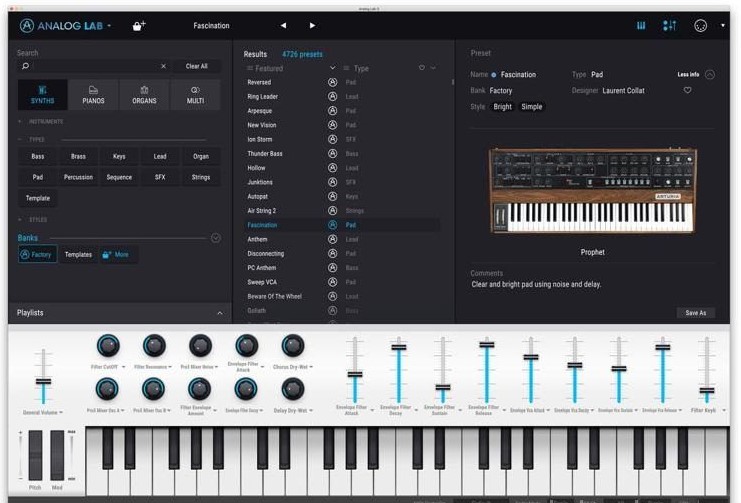Open the top-right corner dropdown arrow
The width and height of the screenshot is (741, 503).
pos(723,26)
